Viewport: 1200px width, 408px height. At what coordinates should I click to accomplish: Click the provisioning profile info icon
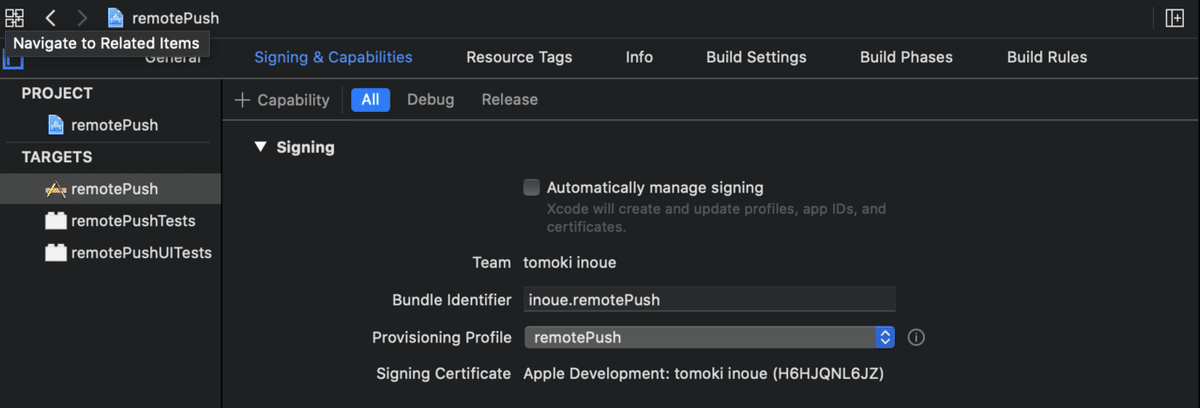[x=916, y=338]
